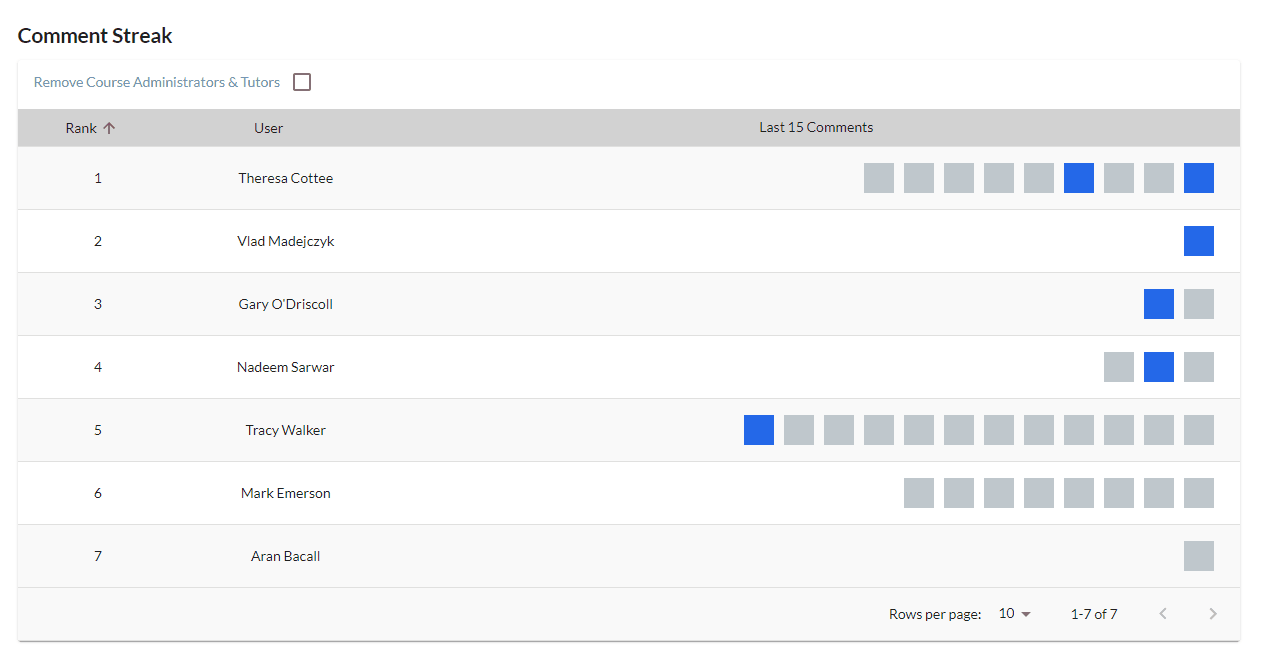This screenshot has width=1262, height=653.
Task: Click the ascending sort arrow beside Rank
Action: 110,127
